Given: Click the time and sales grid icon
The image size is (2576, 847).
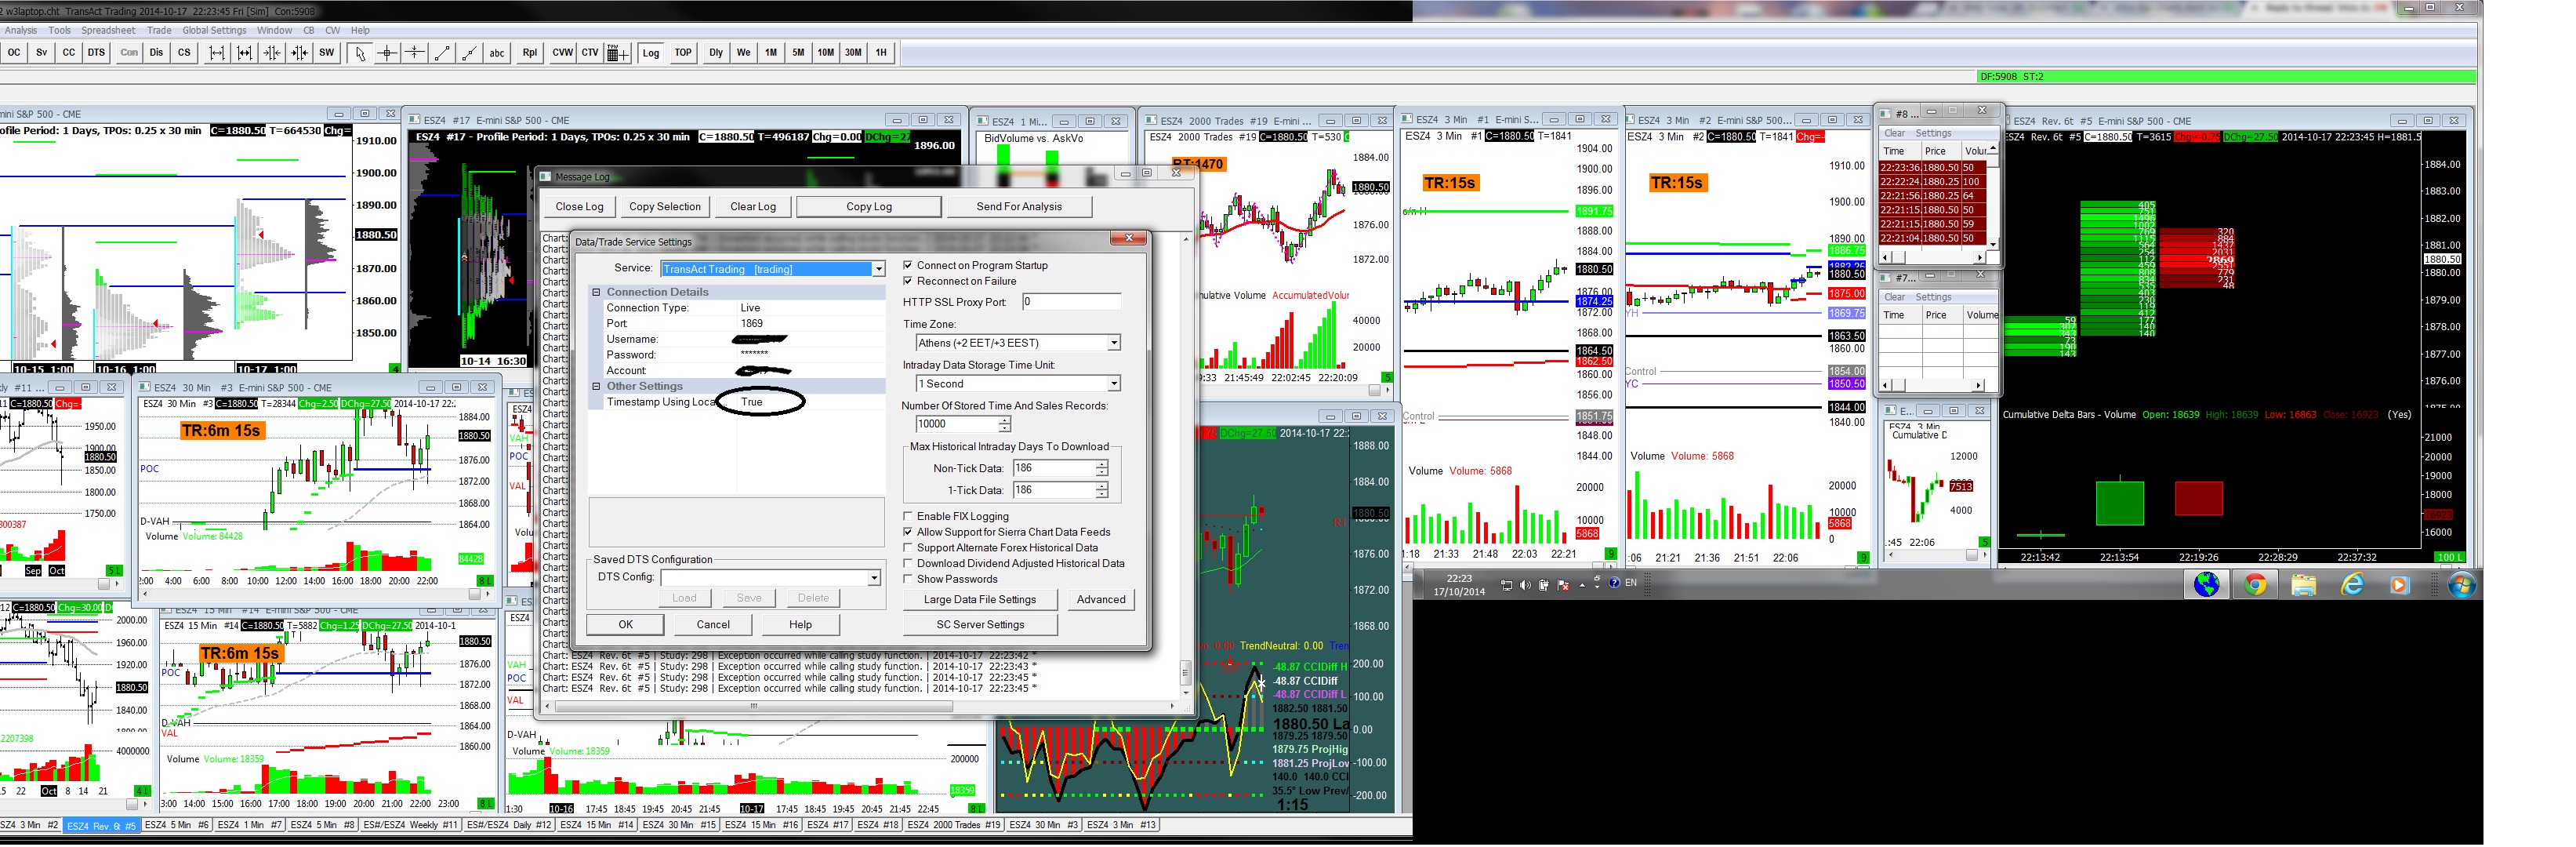Looking at the screenshot, I should coord(617,53).
